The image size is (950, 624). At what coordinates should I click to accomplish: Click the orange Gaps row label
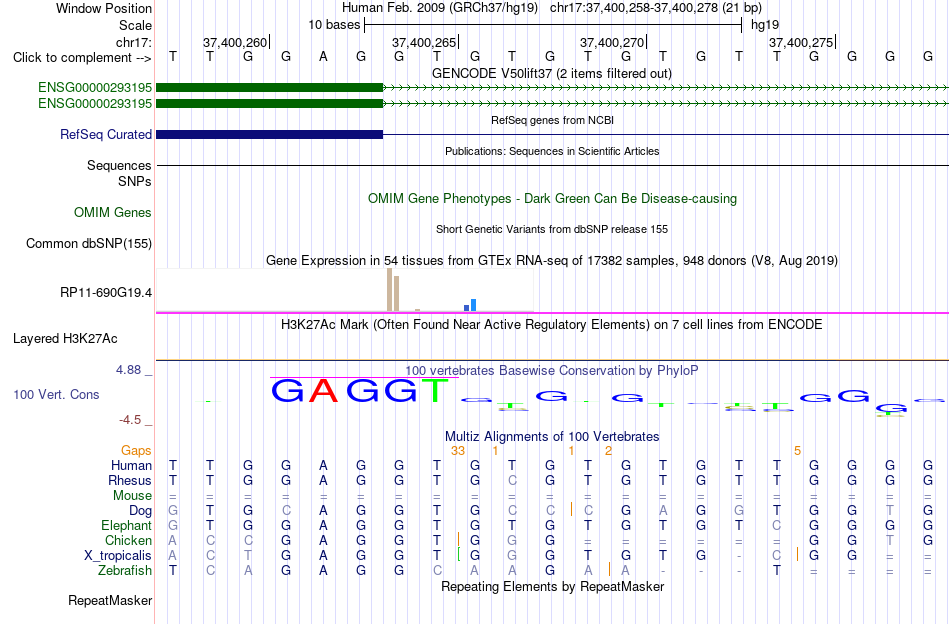[136, 450]
